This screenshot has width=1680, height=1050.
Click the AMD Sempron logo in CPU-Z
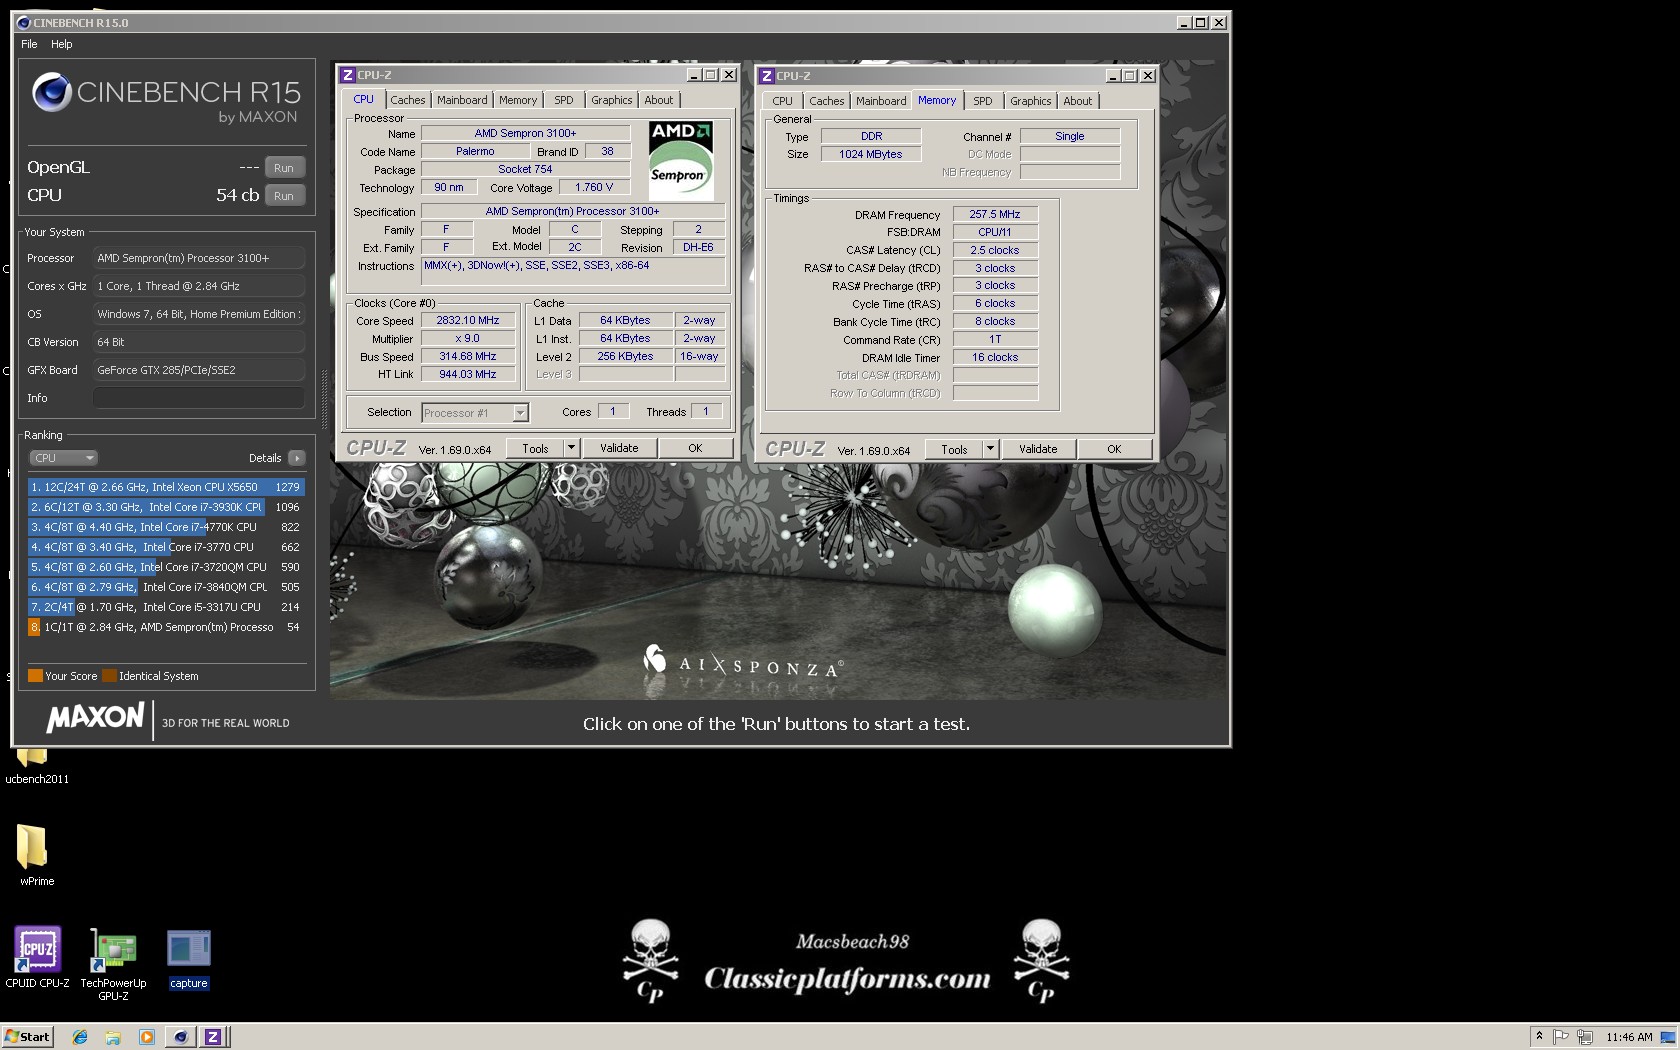click(x=681, y=161)
